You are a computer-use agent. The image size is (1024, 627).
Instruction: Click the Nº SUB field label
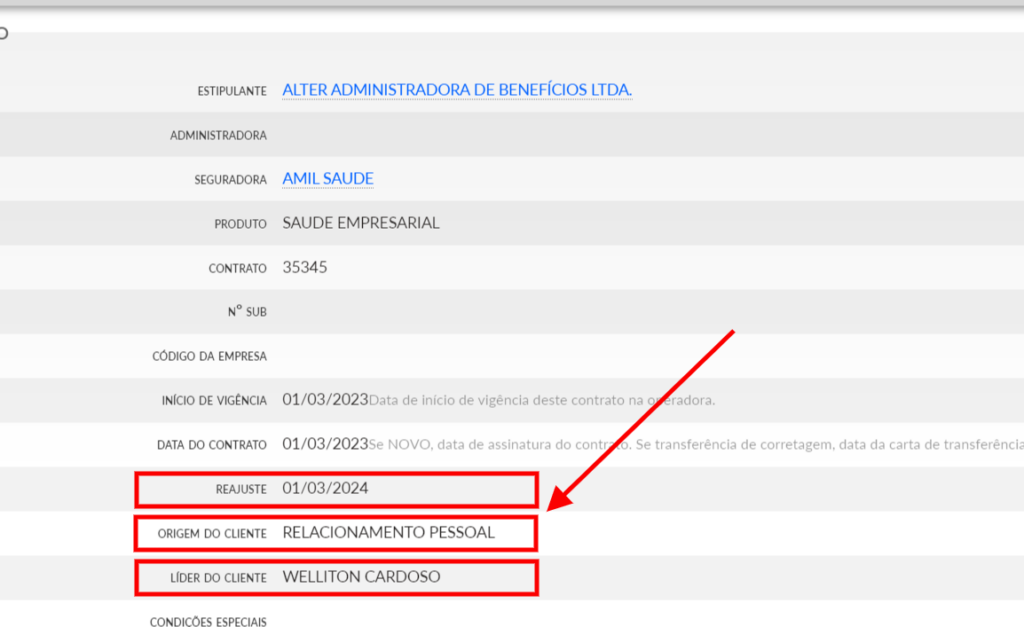click(247, 312)
